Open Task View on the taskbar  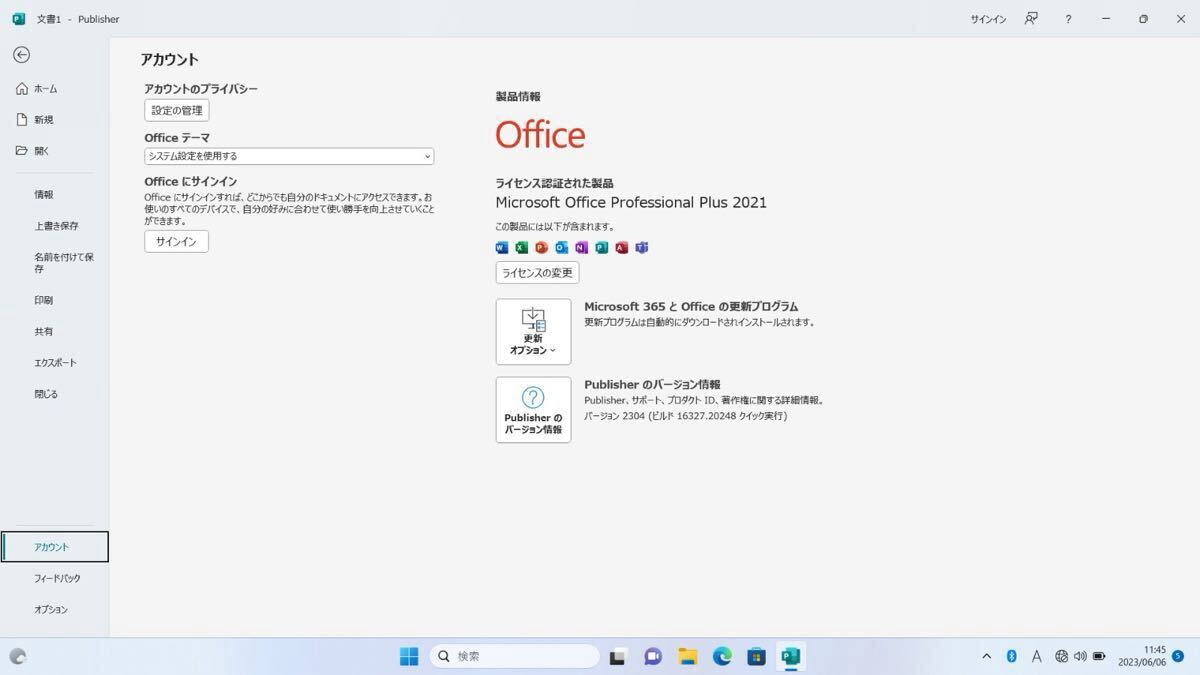click(618, 657)
